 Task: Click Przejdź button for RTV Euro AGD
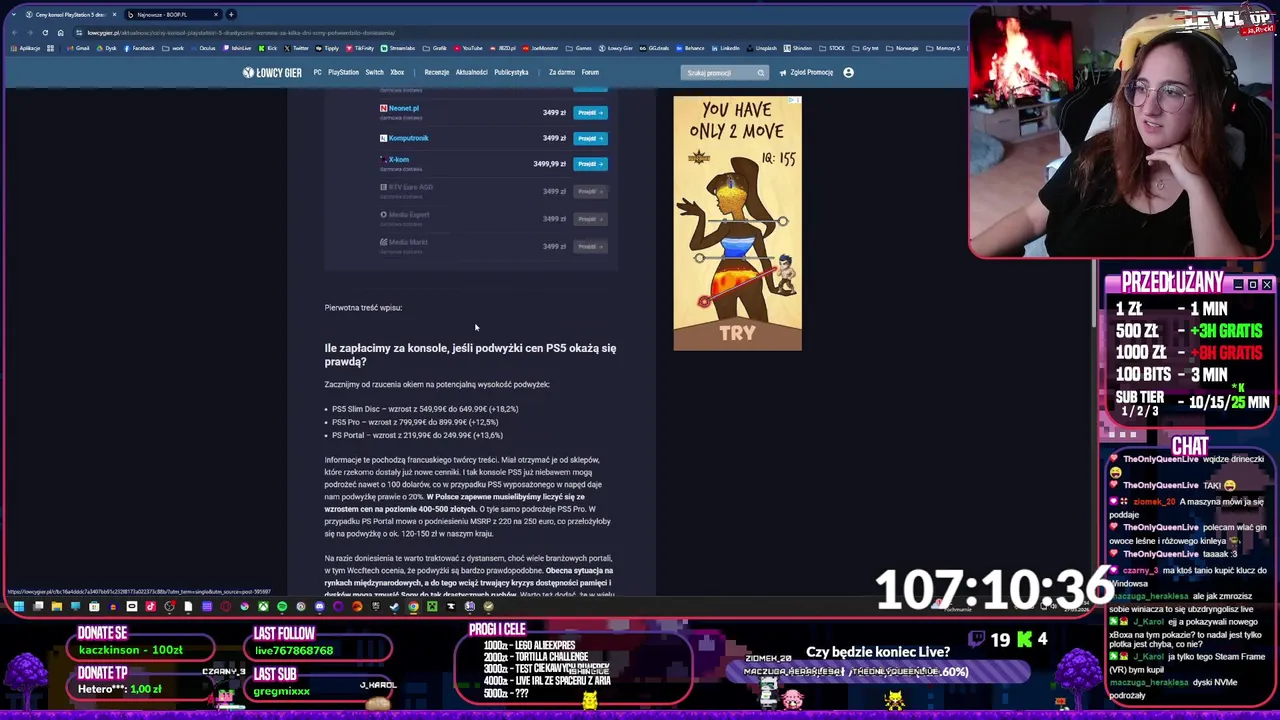pos(590,191)
